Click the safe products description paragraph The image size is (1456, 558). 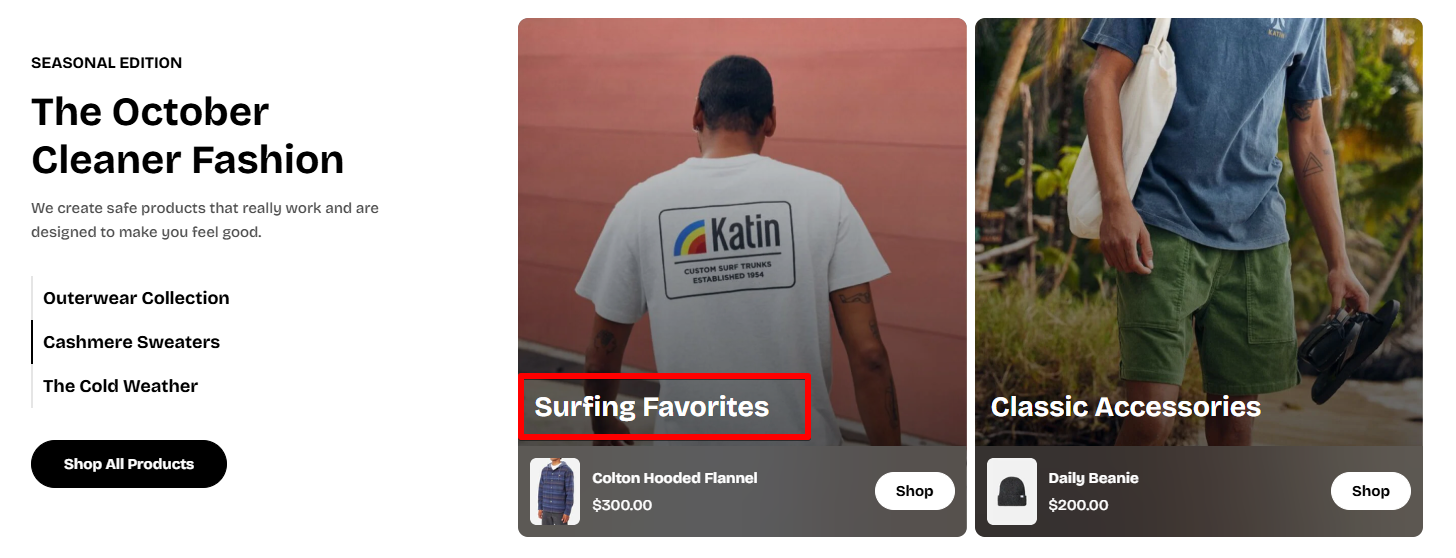[205, 220]
